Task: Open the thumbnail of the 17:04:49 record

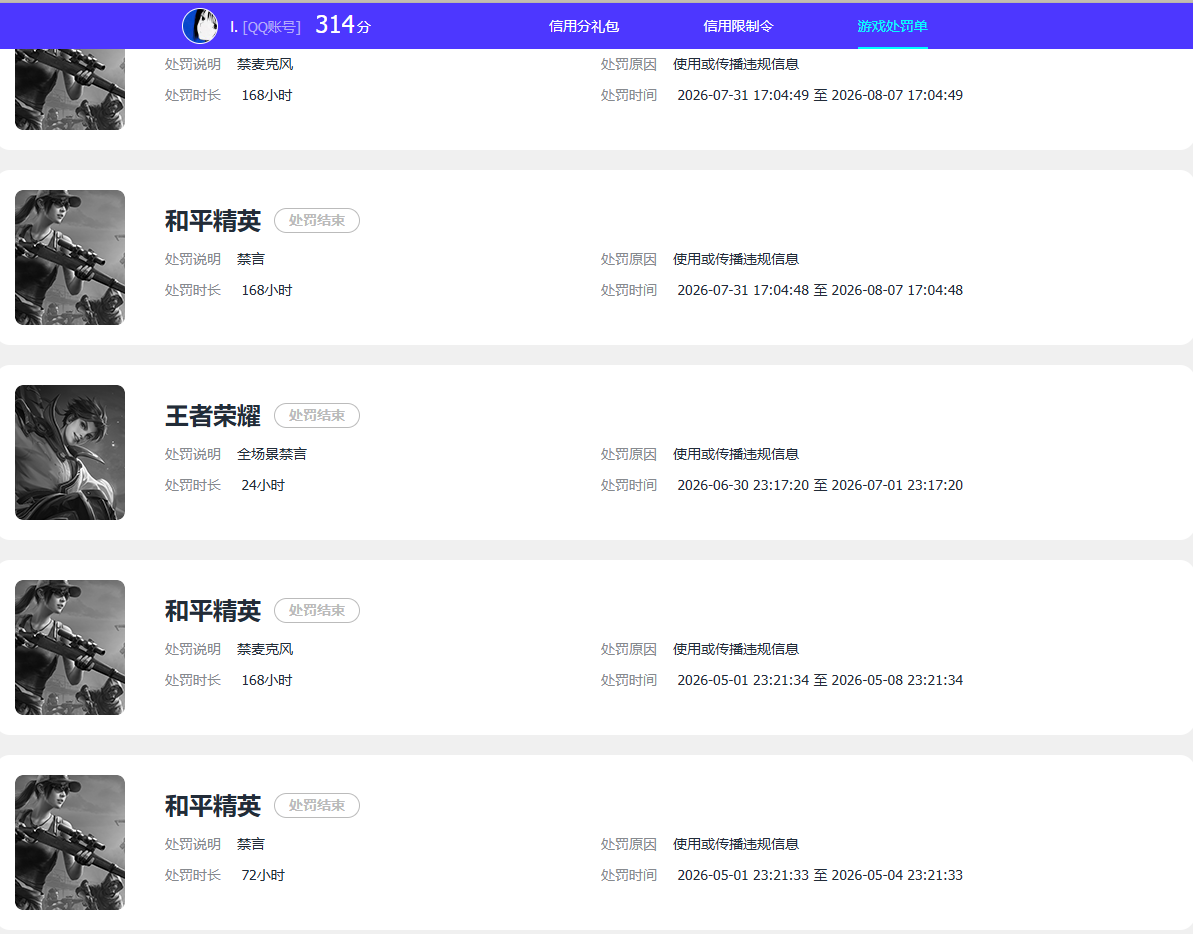Action: pos(70,90)
